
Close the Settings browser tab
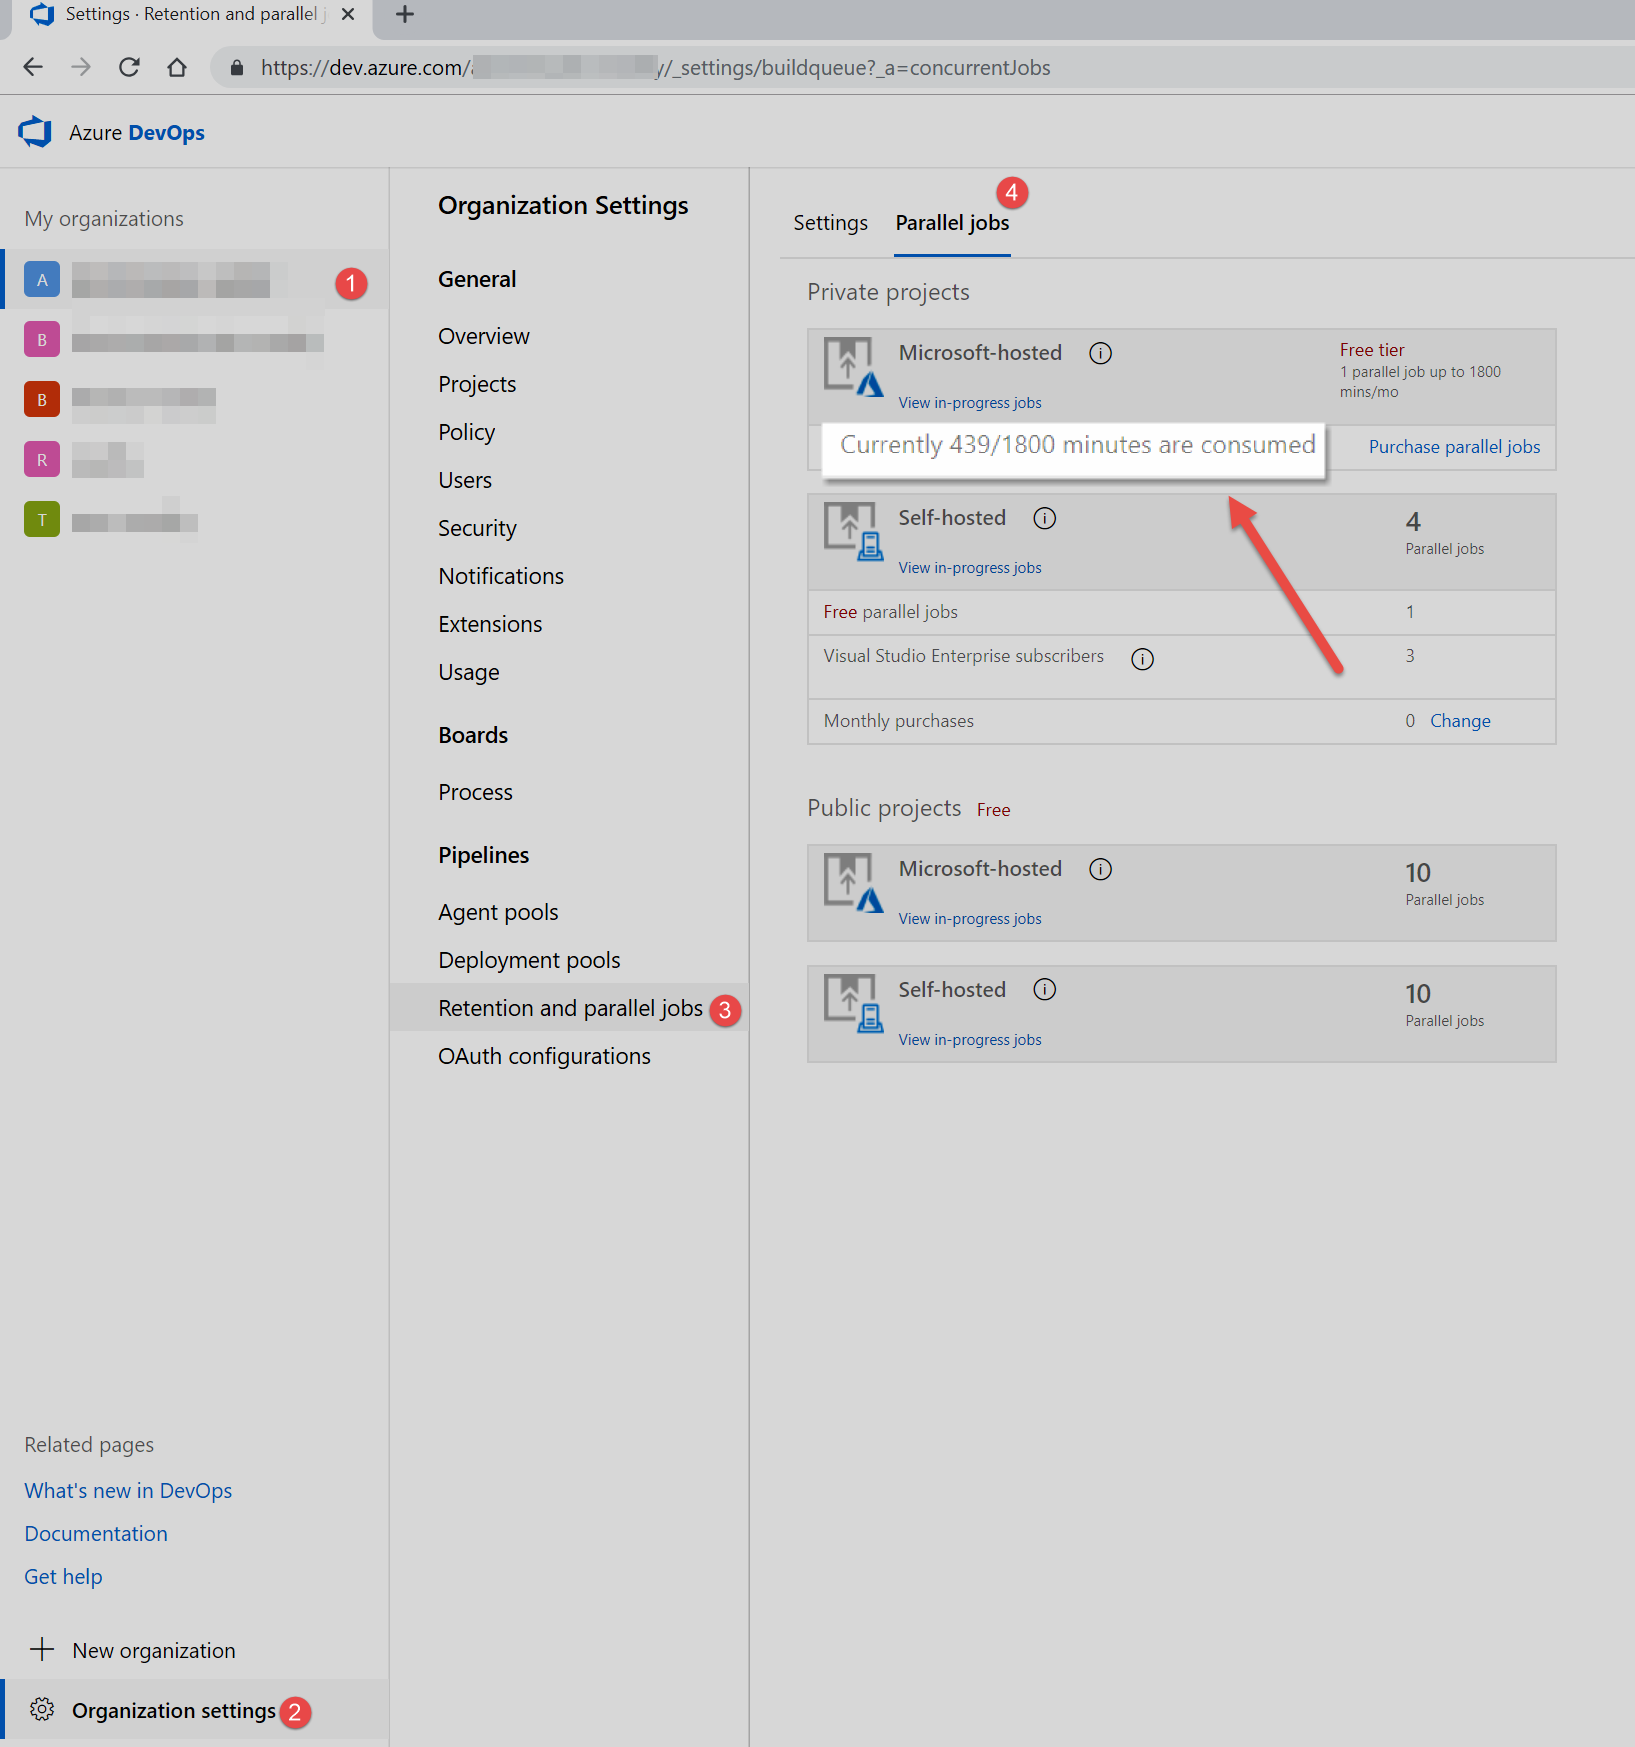click(348, 14)
